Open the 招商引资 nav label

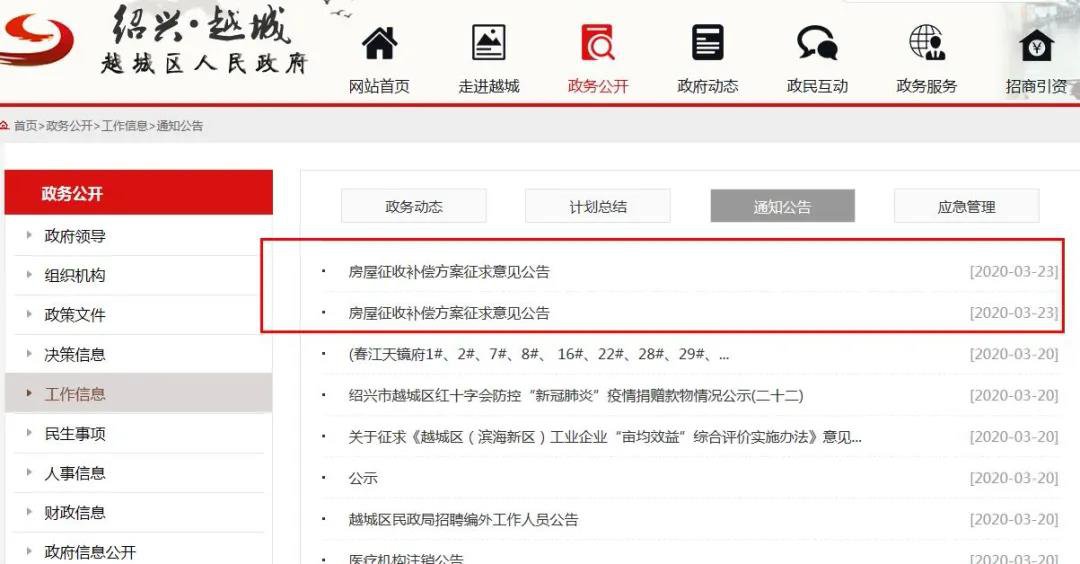coord(1036,86)
